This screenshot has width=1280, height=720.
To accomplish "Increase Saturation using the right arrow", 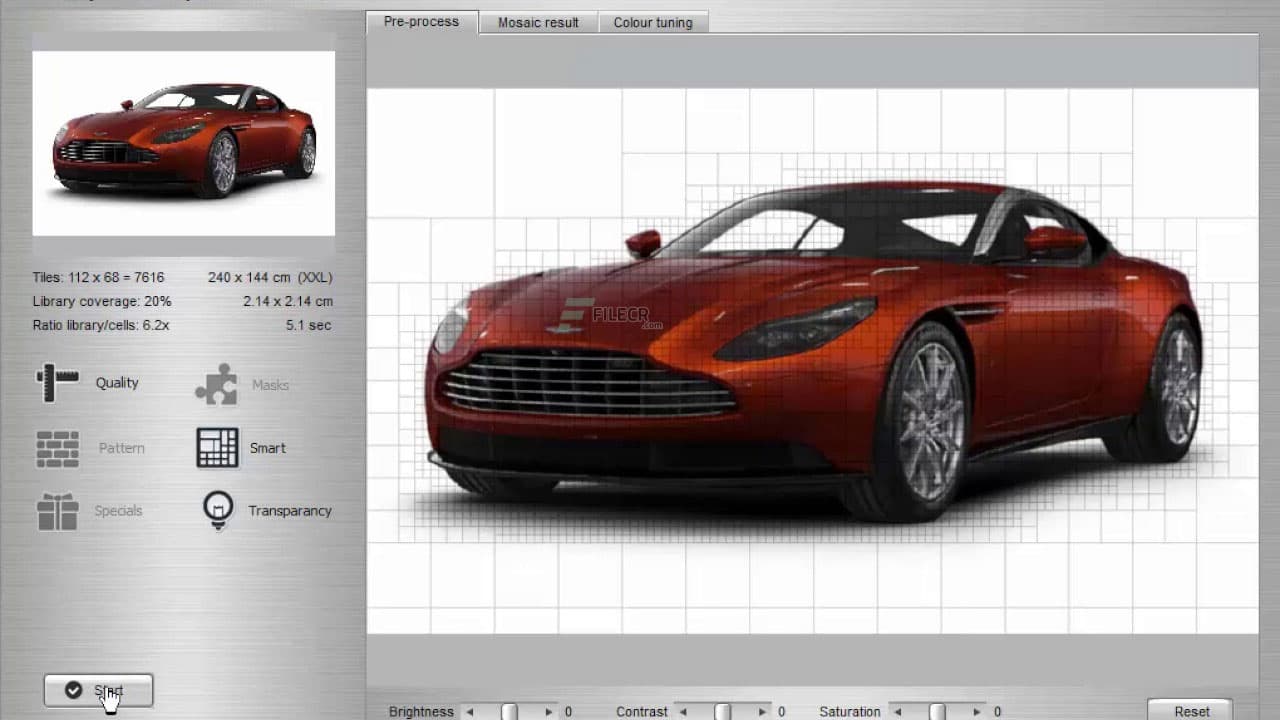I will (975, 711).
